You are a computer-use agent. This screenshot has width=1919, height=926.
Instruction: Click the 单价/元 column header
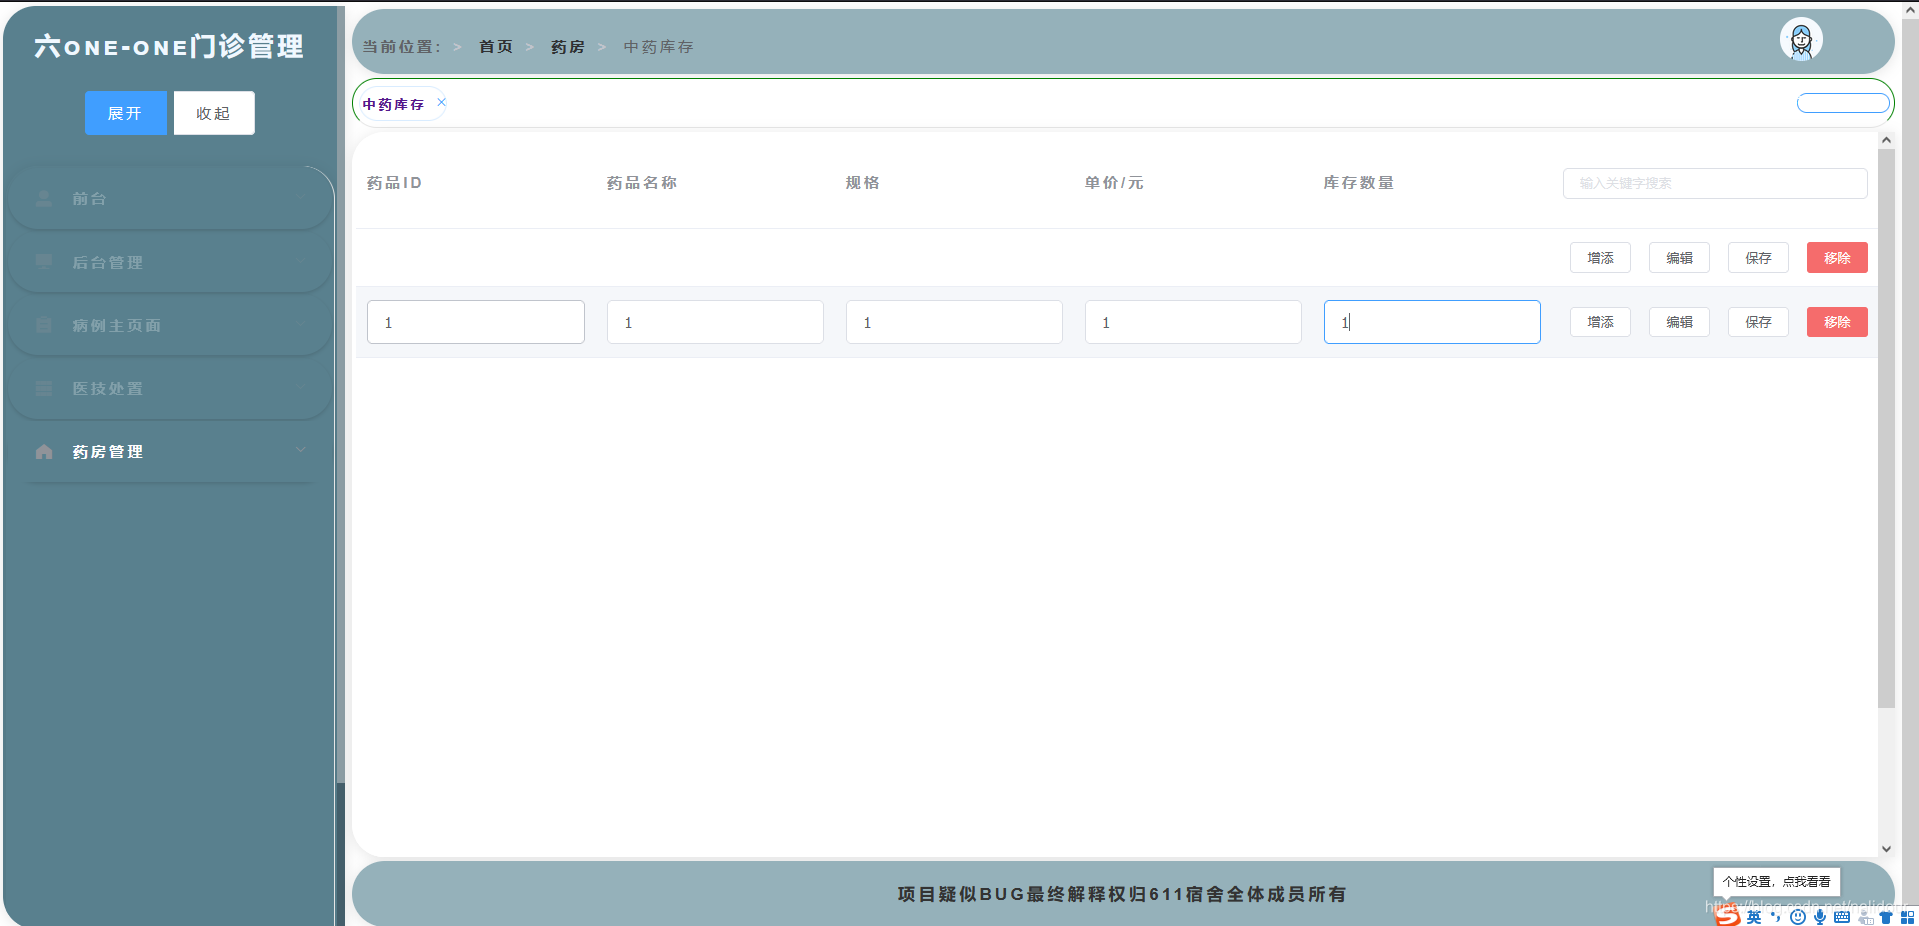[x=1114, y=183]
